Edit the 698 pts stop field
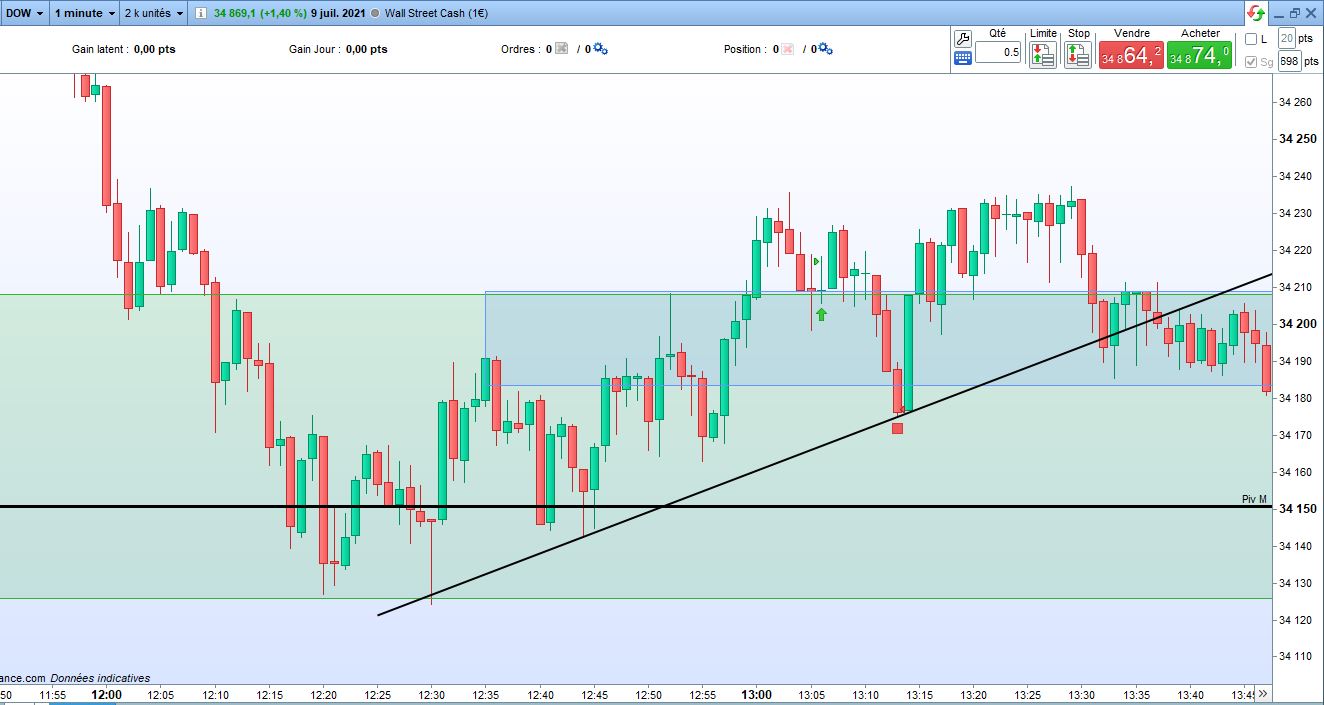Image resolution: width=1324 pixels, height=705 pixels. 1288,61
